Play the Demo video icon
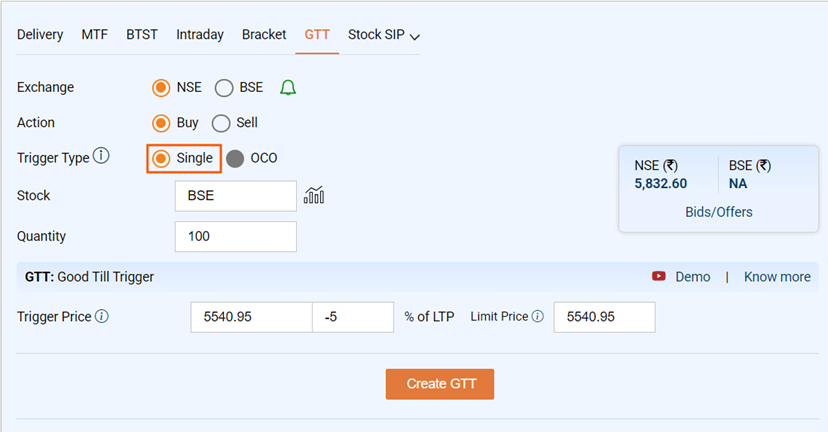 (x=659, y=277)
